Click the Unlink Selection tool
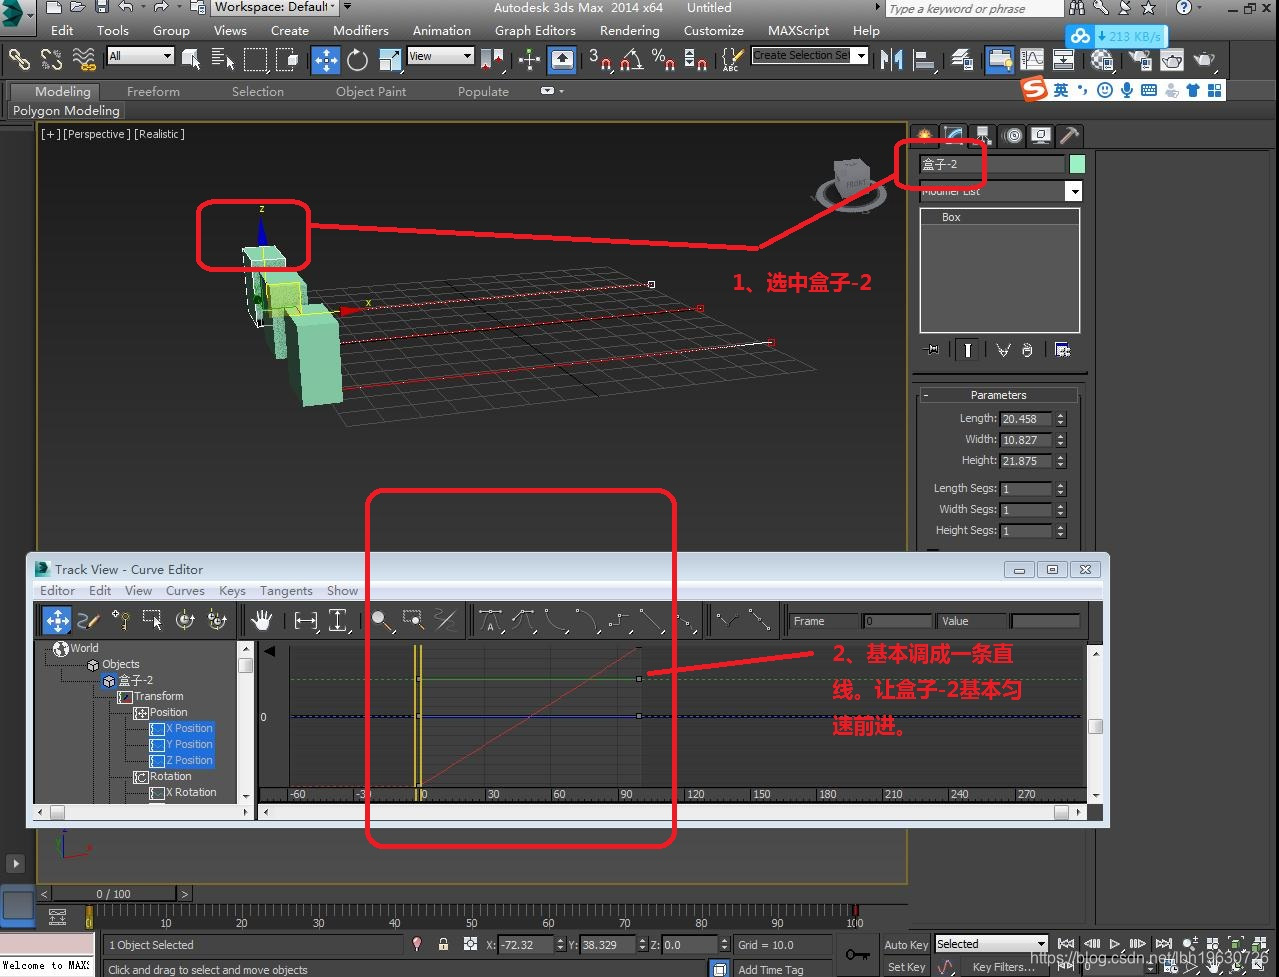The height and width of the screenshot is (977, 1279). tap(51, 59)
